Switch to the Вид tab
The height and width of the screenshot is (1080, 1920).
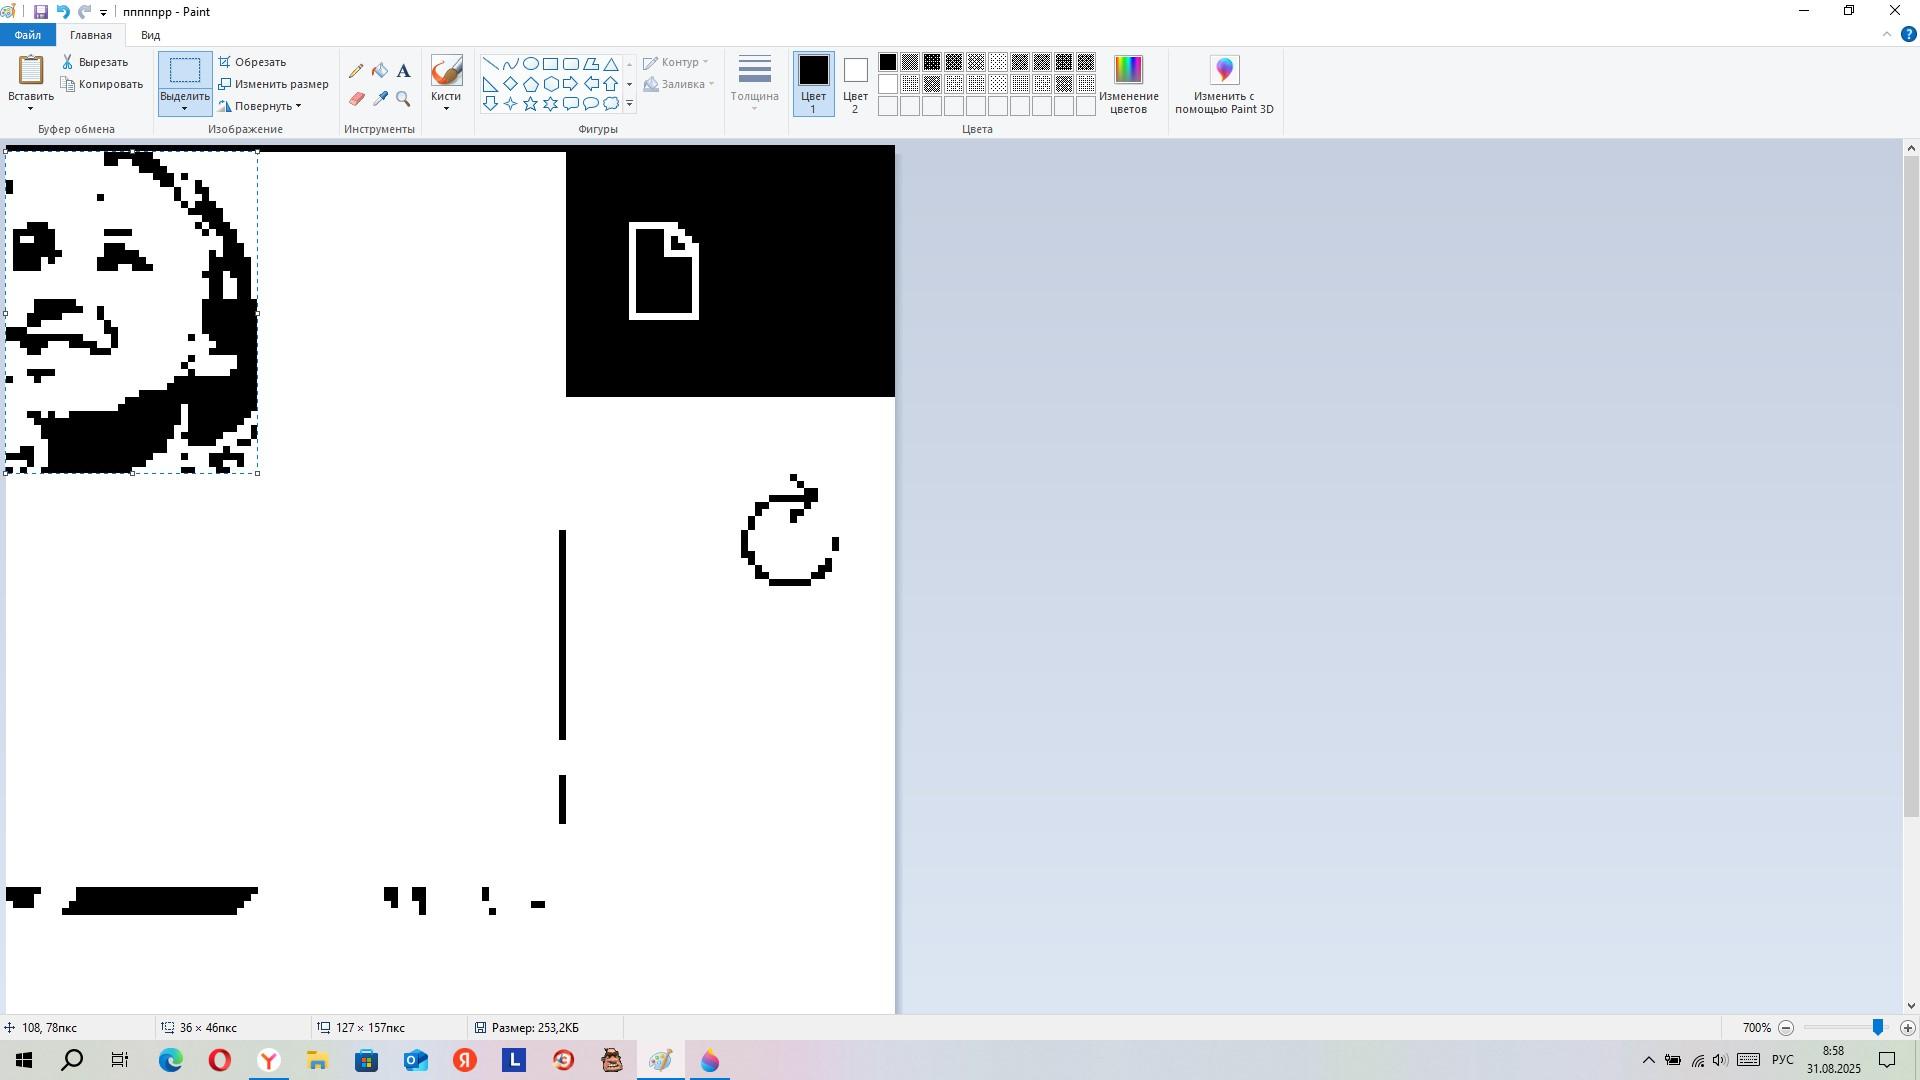[x=150, y=35]
